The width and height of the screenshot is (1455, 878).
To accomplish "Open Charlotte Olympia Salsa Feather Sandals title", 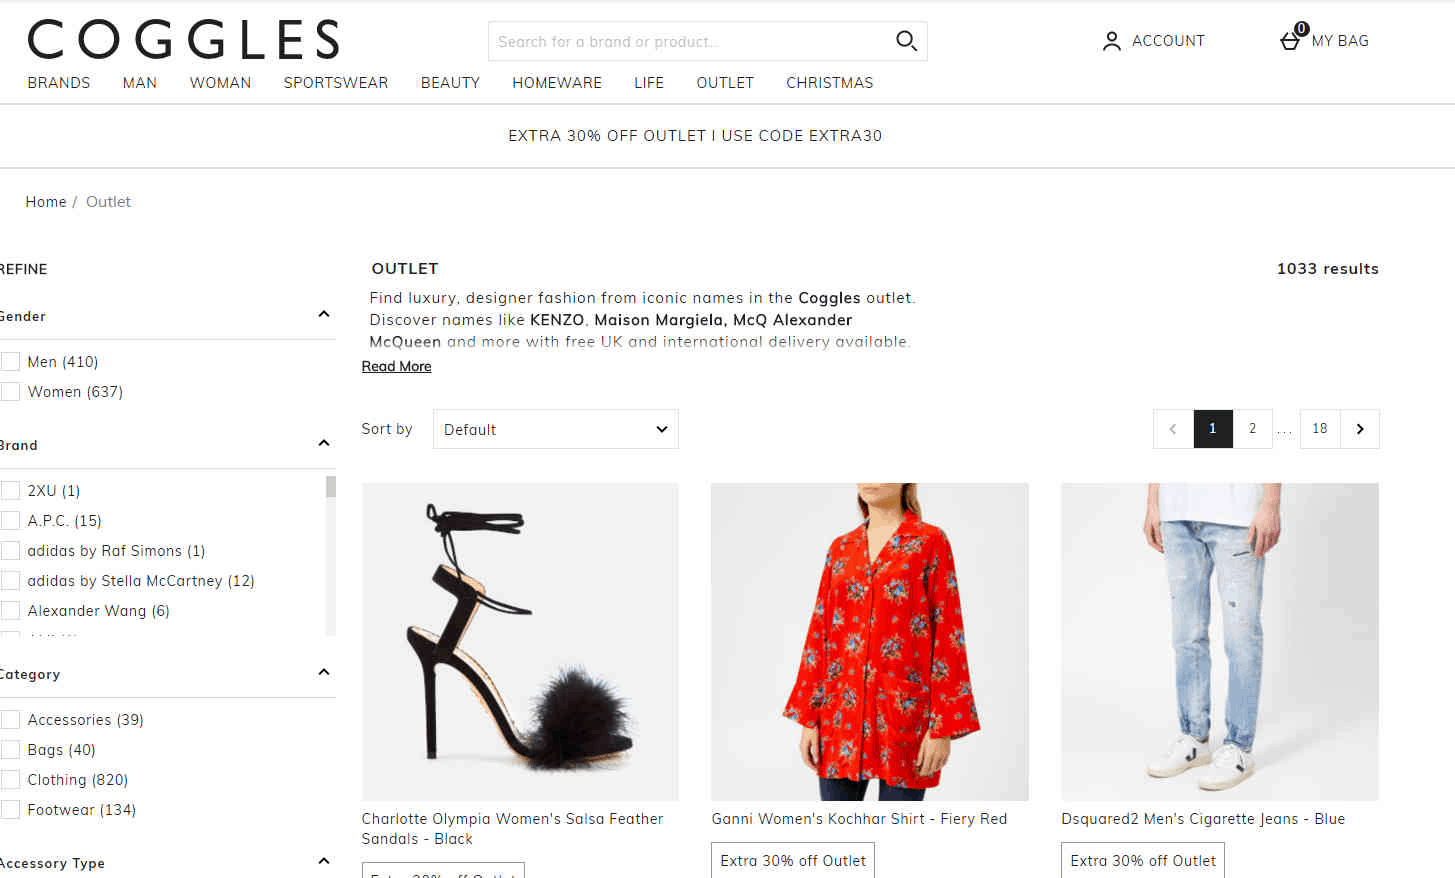I will click(512, 829).
